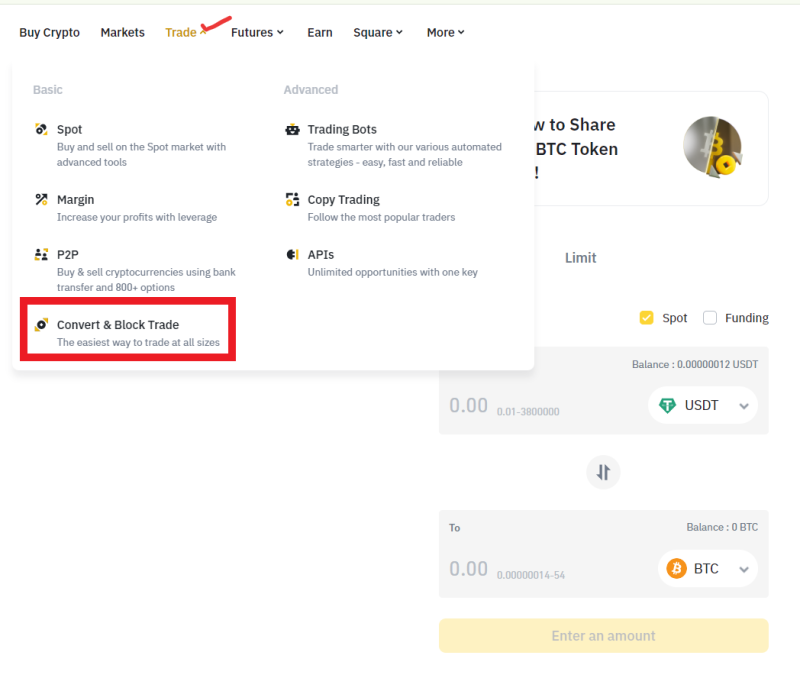Viewport: 800px width, 691px height.
Task: Click the Bitcoin coin banner image
Action: tap(713, 147)
